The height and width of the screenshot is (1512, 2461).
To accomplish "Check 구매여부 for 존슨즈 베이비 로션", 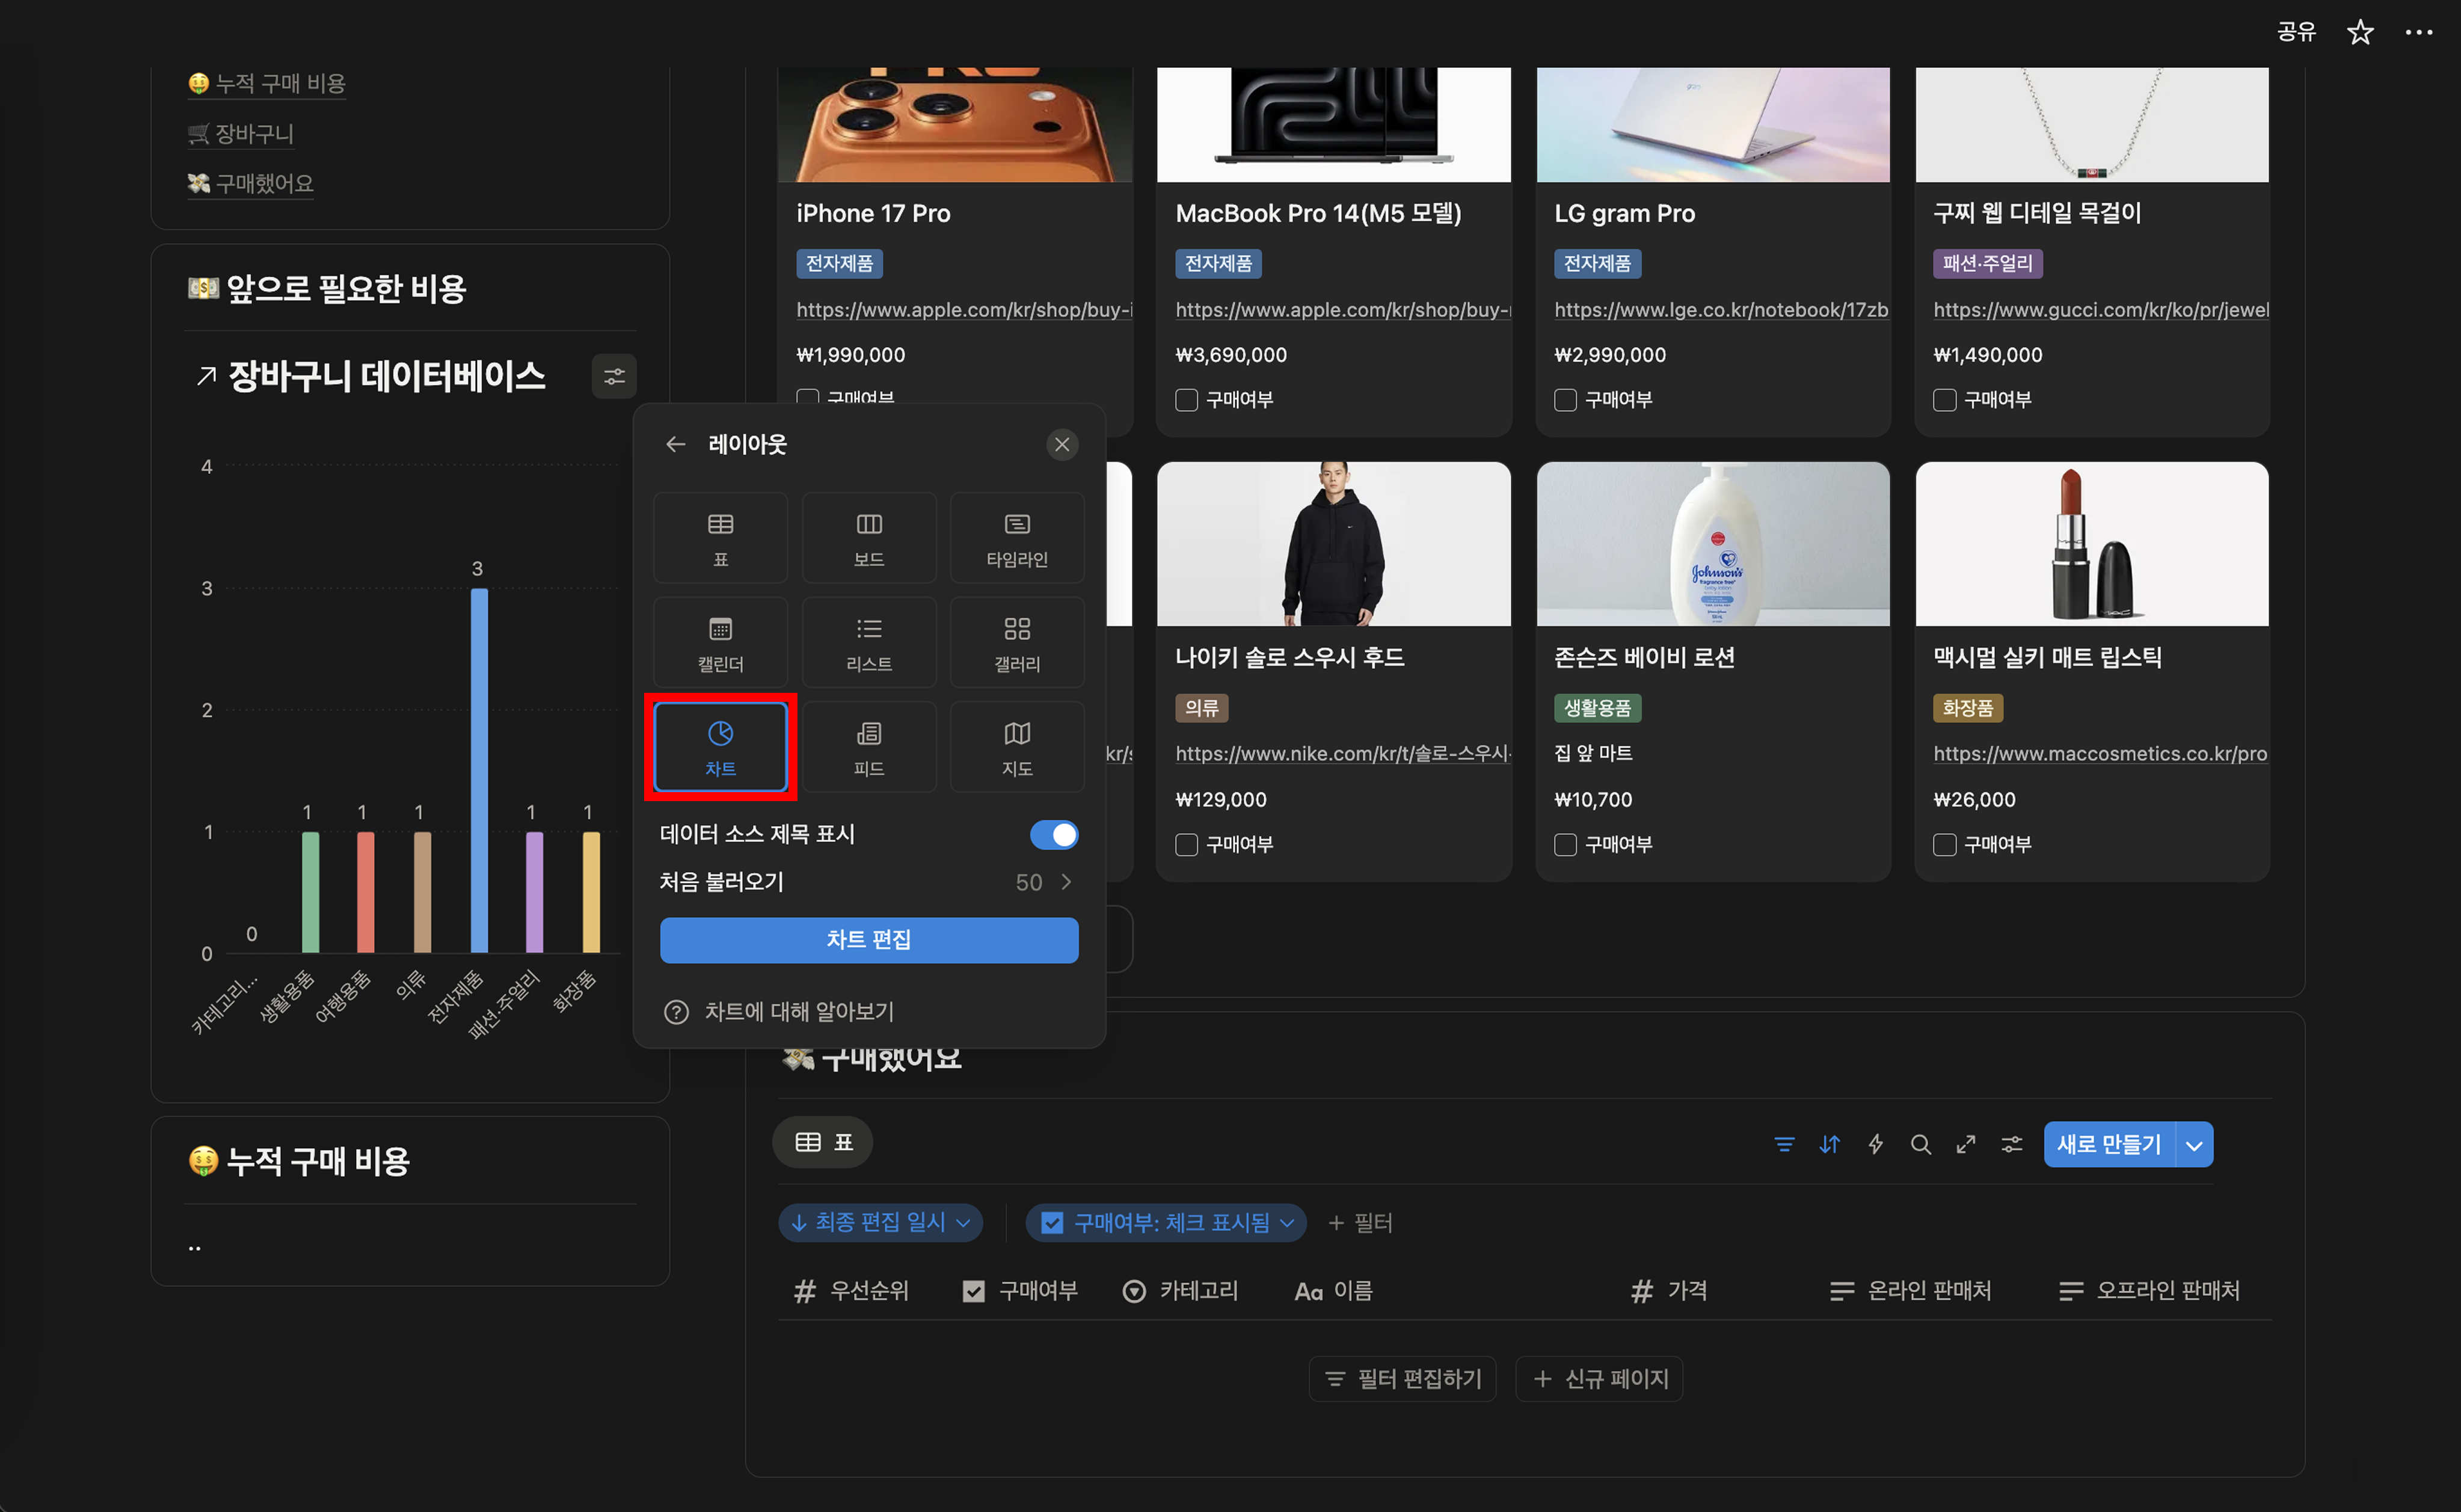I will (1565, 845).
